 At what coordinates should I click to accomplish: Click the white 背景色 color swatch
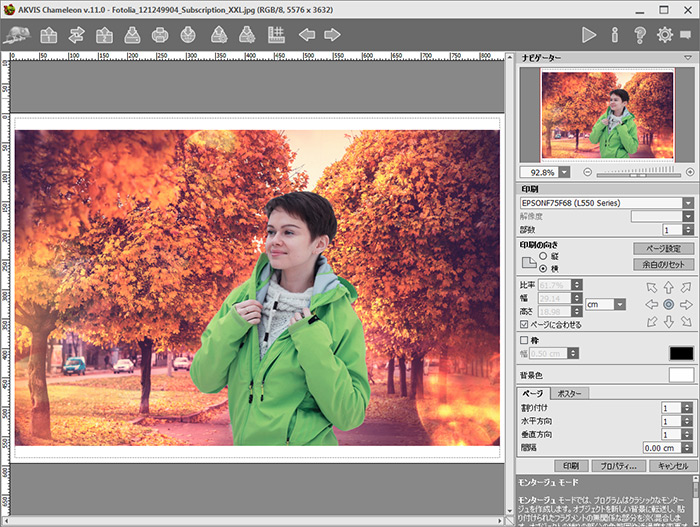[681, 375]
